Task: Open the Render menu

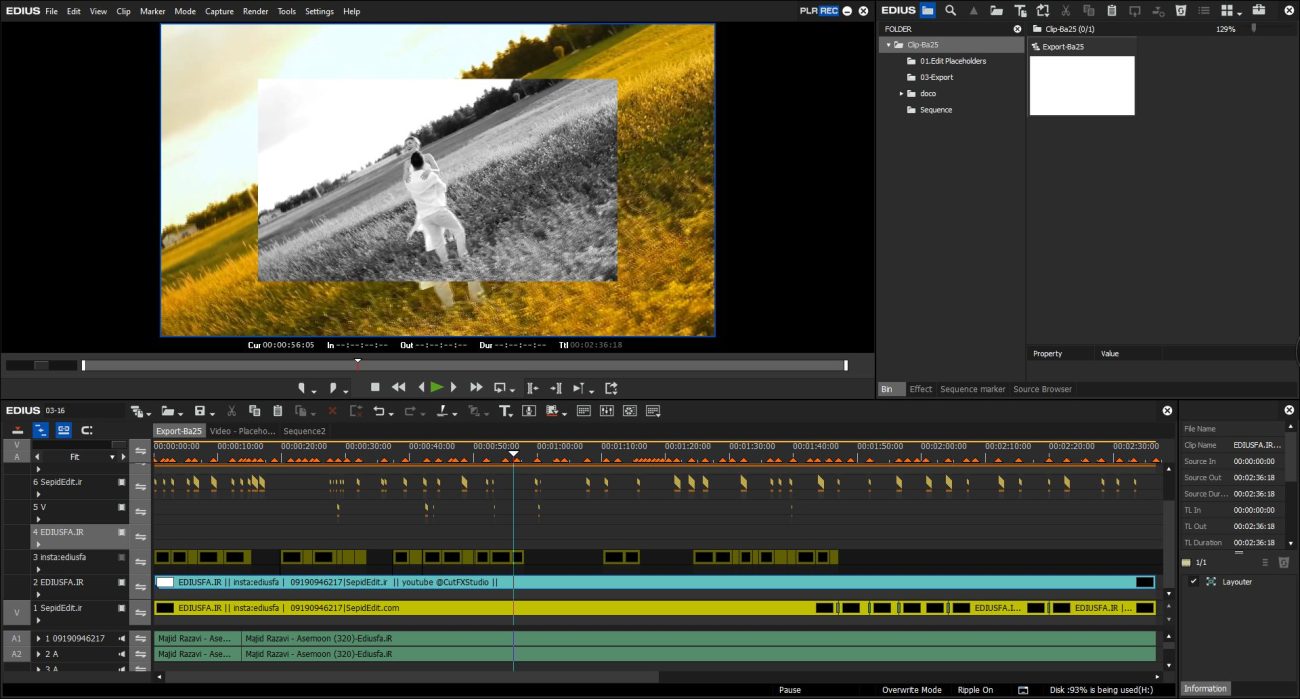Action: (255, 11)
